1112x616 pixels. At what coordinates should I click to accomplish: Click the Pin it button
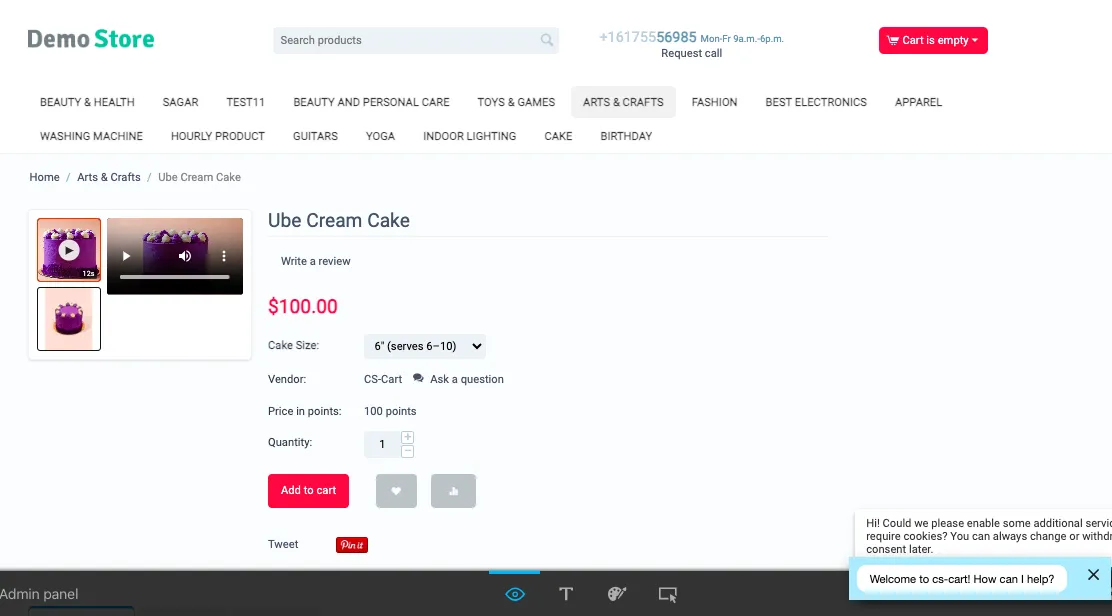[352, 544]
